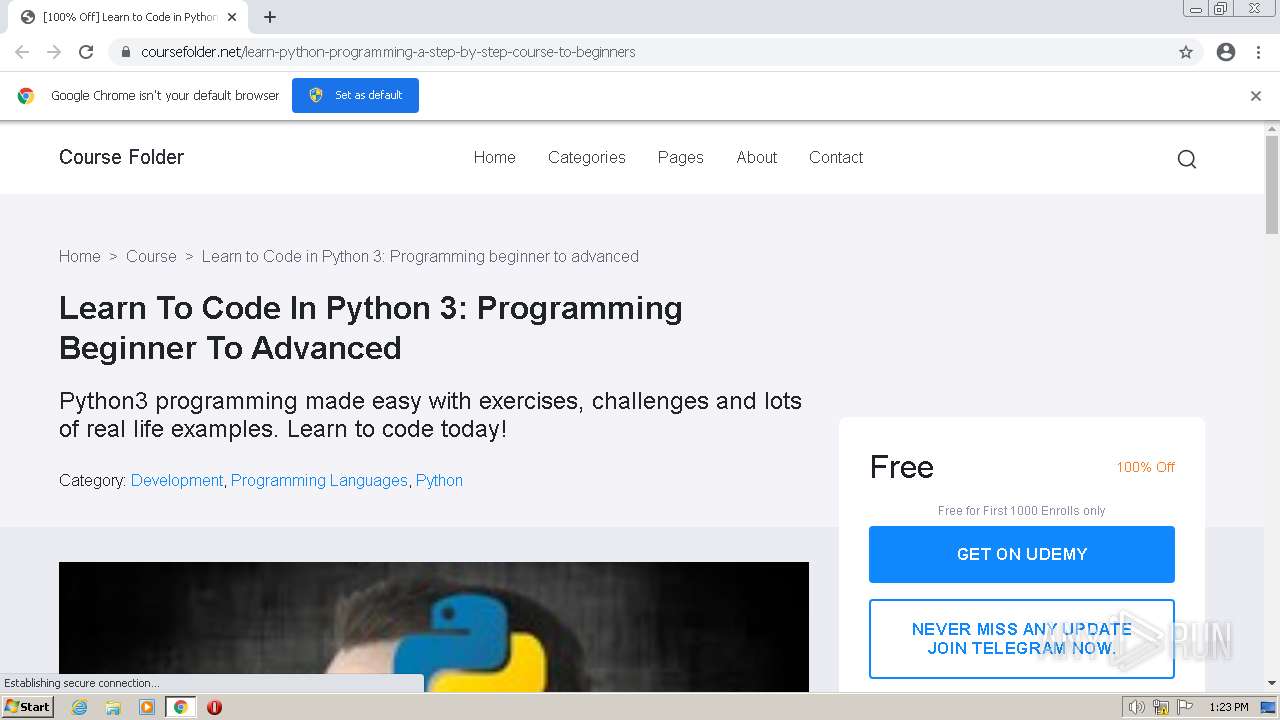Open the Categories menu item
This screenshot has height=720, width=1280.
point(587,157)
